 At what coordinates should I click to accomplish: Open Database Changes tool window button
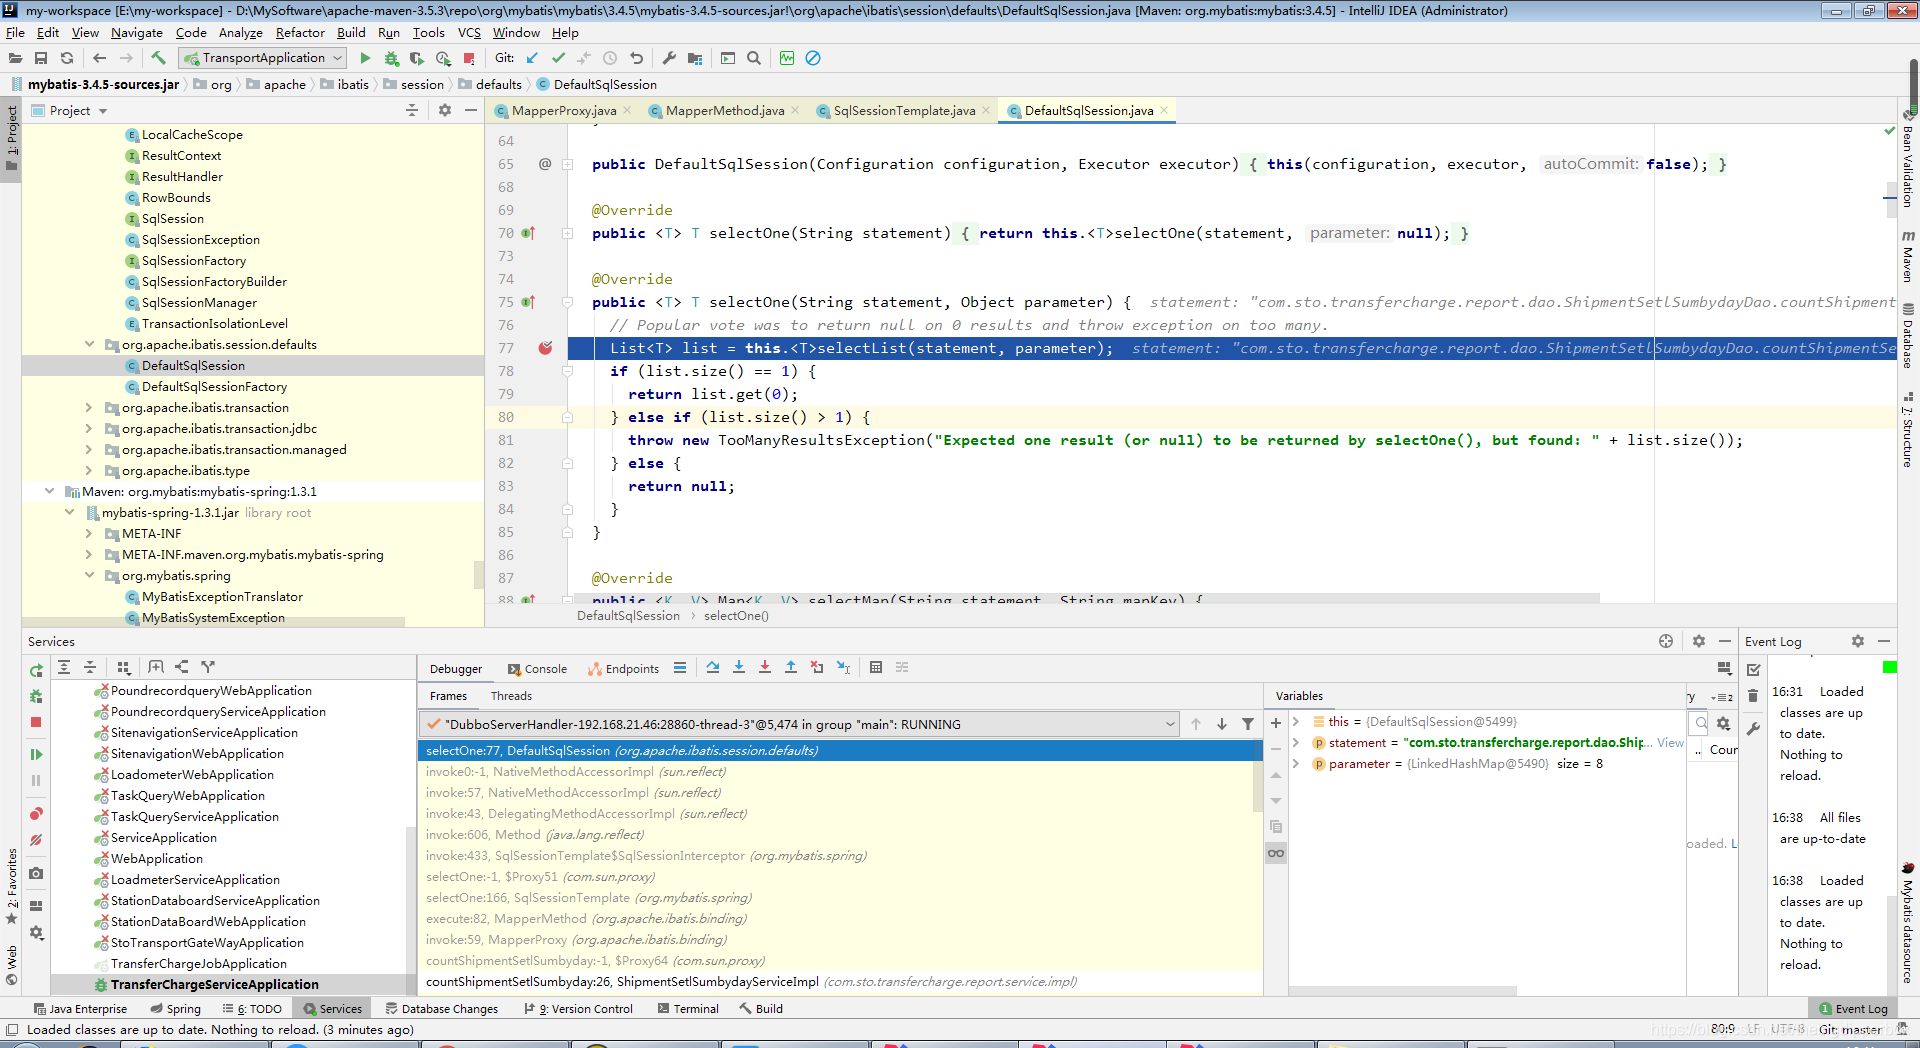(x=441, y=1009)
